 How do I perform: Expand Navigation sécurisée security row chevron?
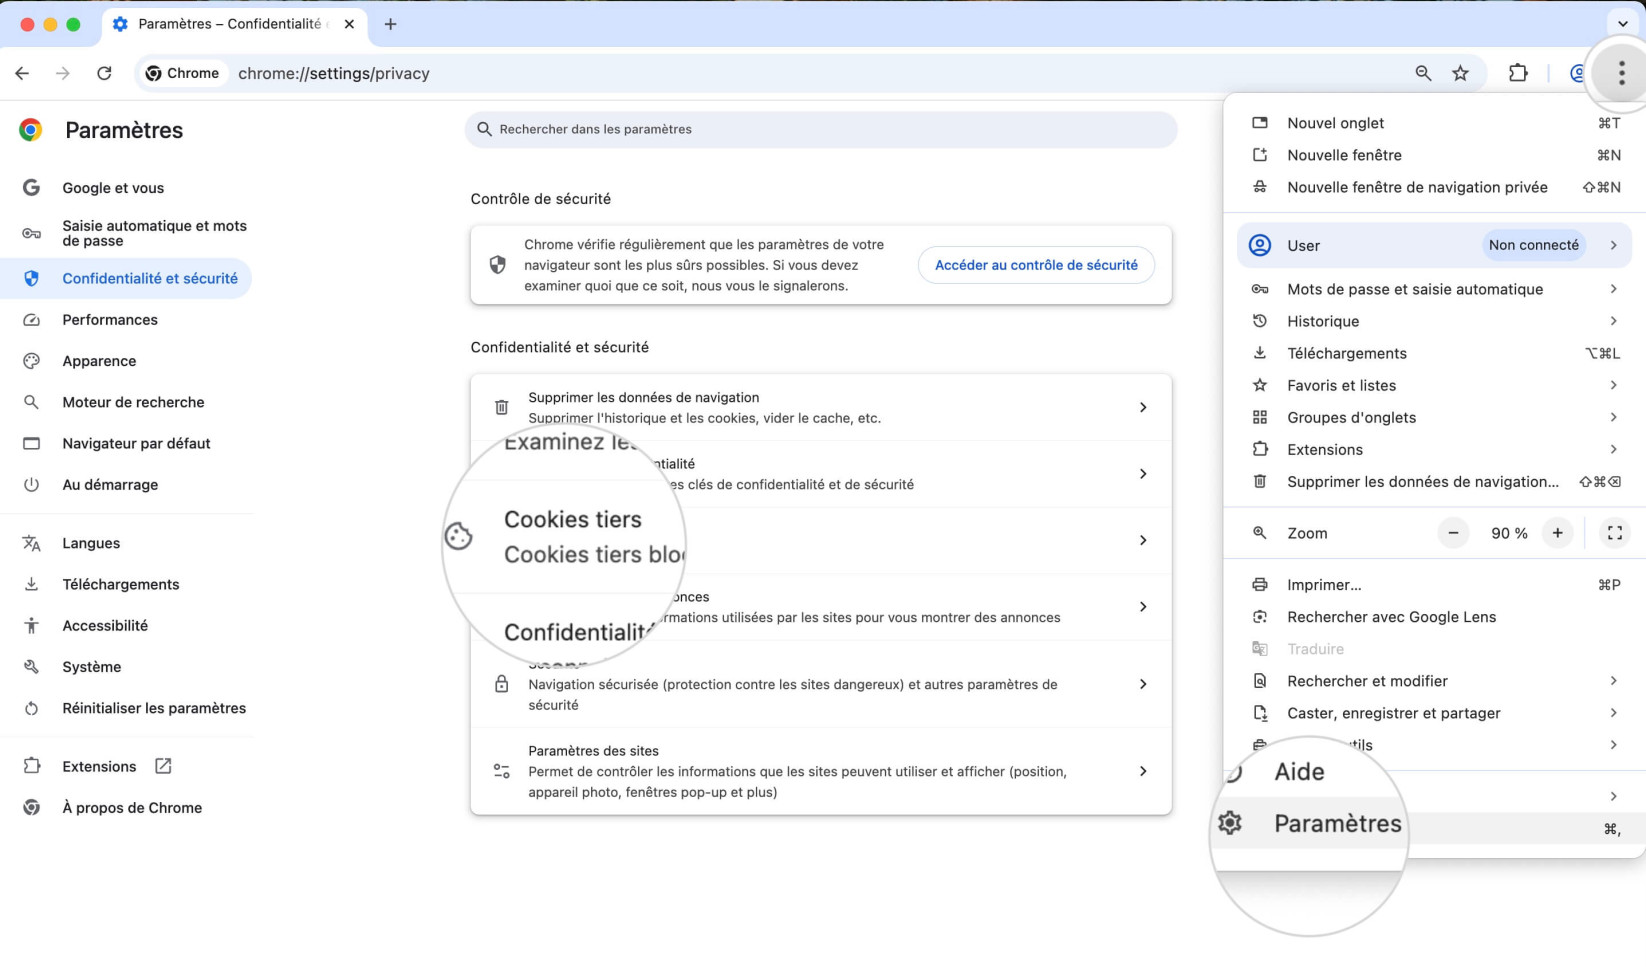click(1143, 684)
